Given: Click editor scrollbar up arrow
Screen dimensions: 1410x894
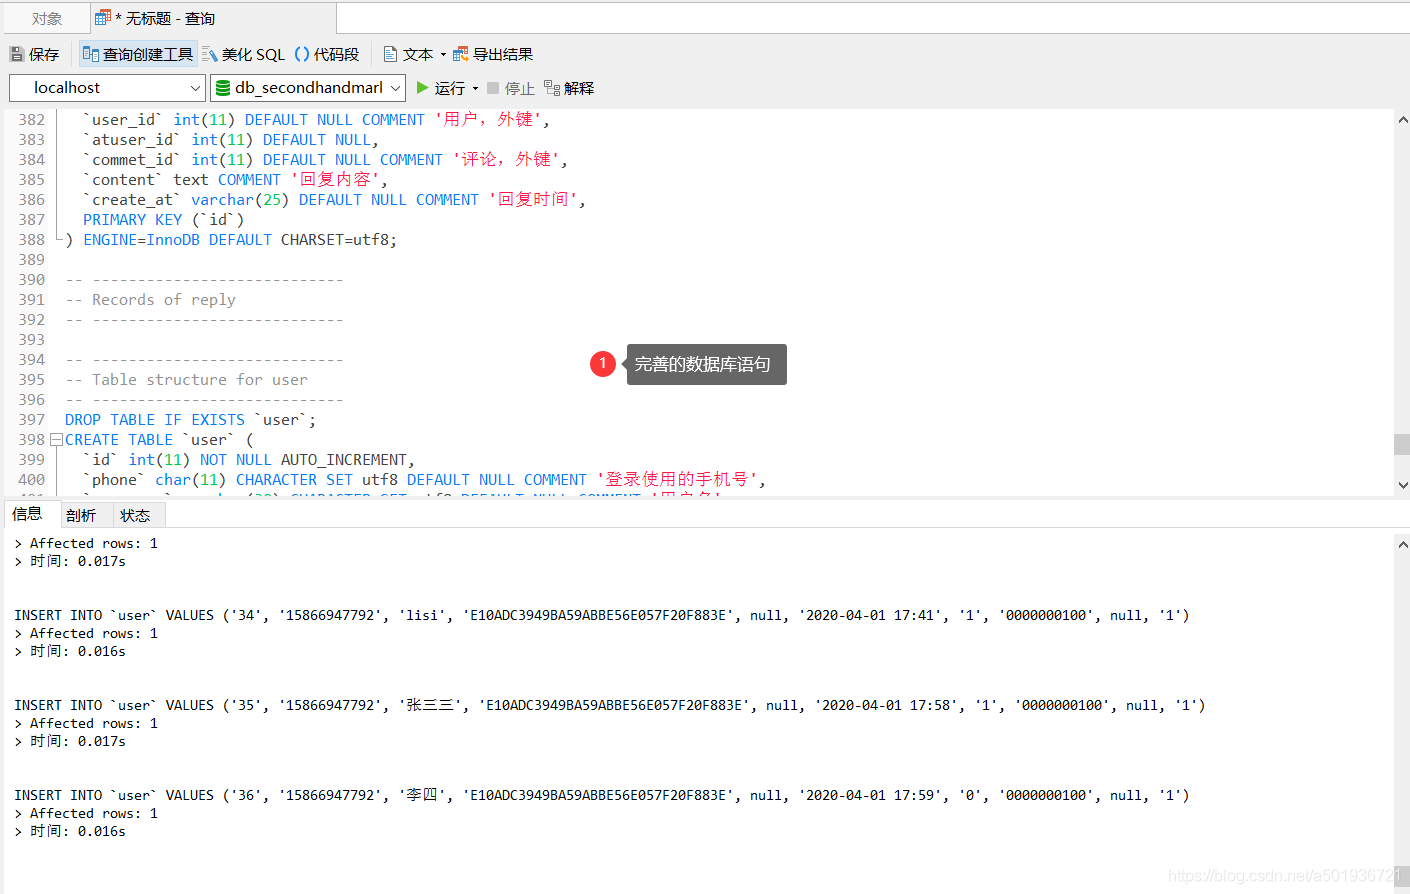Looking at the screenshot, I should click(x=1402, y=119).
